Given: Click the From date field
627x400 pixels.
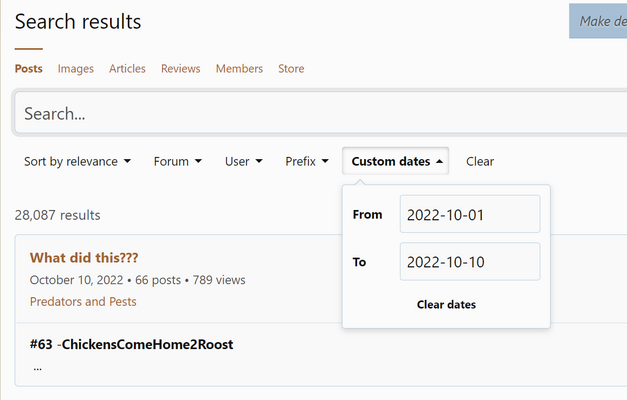Looking at the screenshot, I should click(x=470, y=214).
